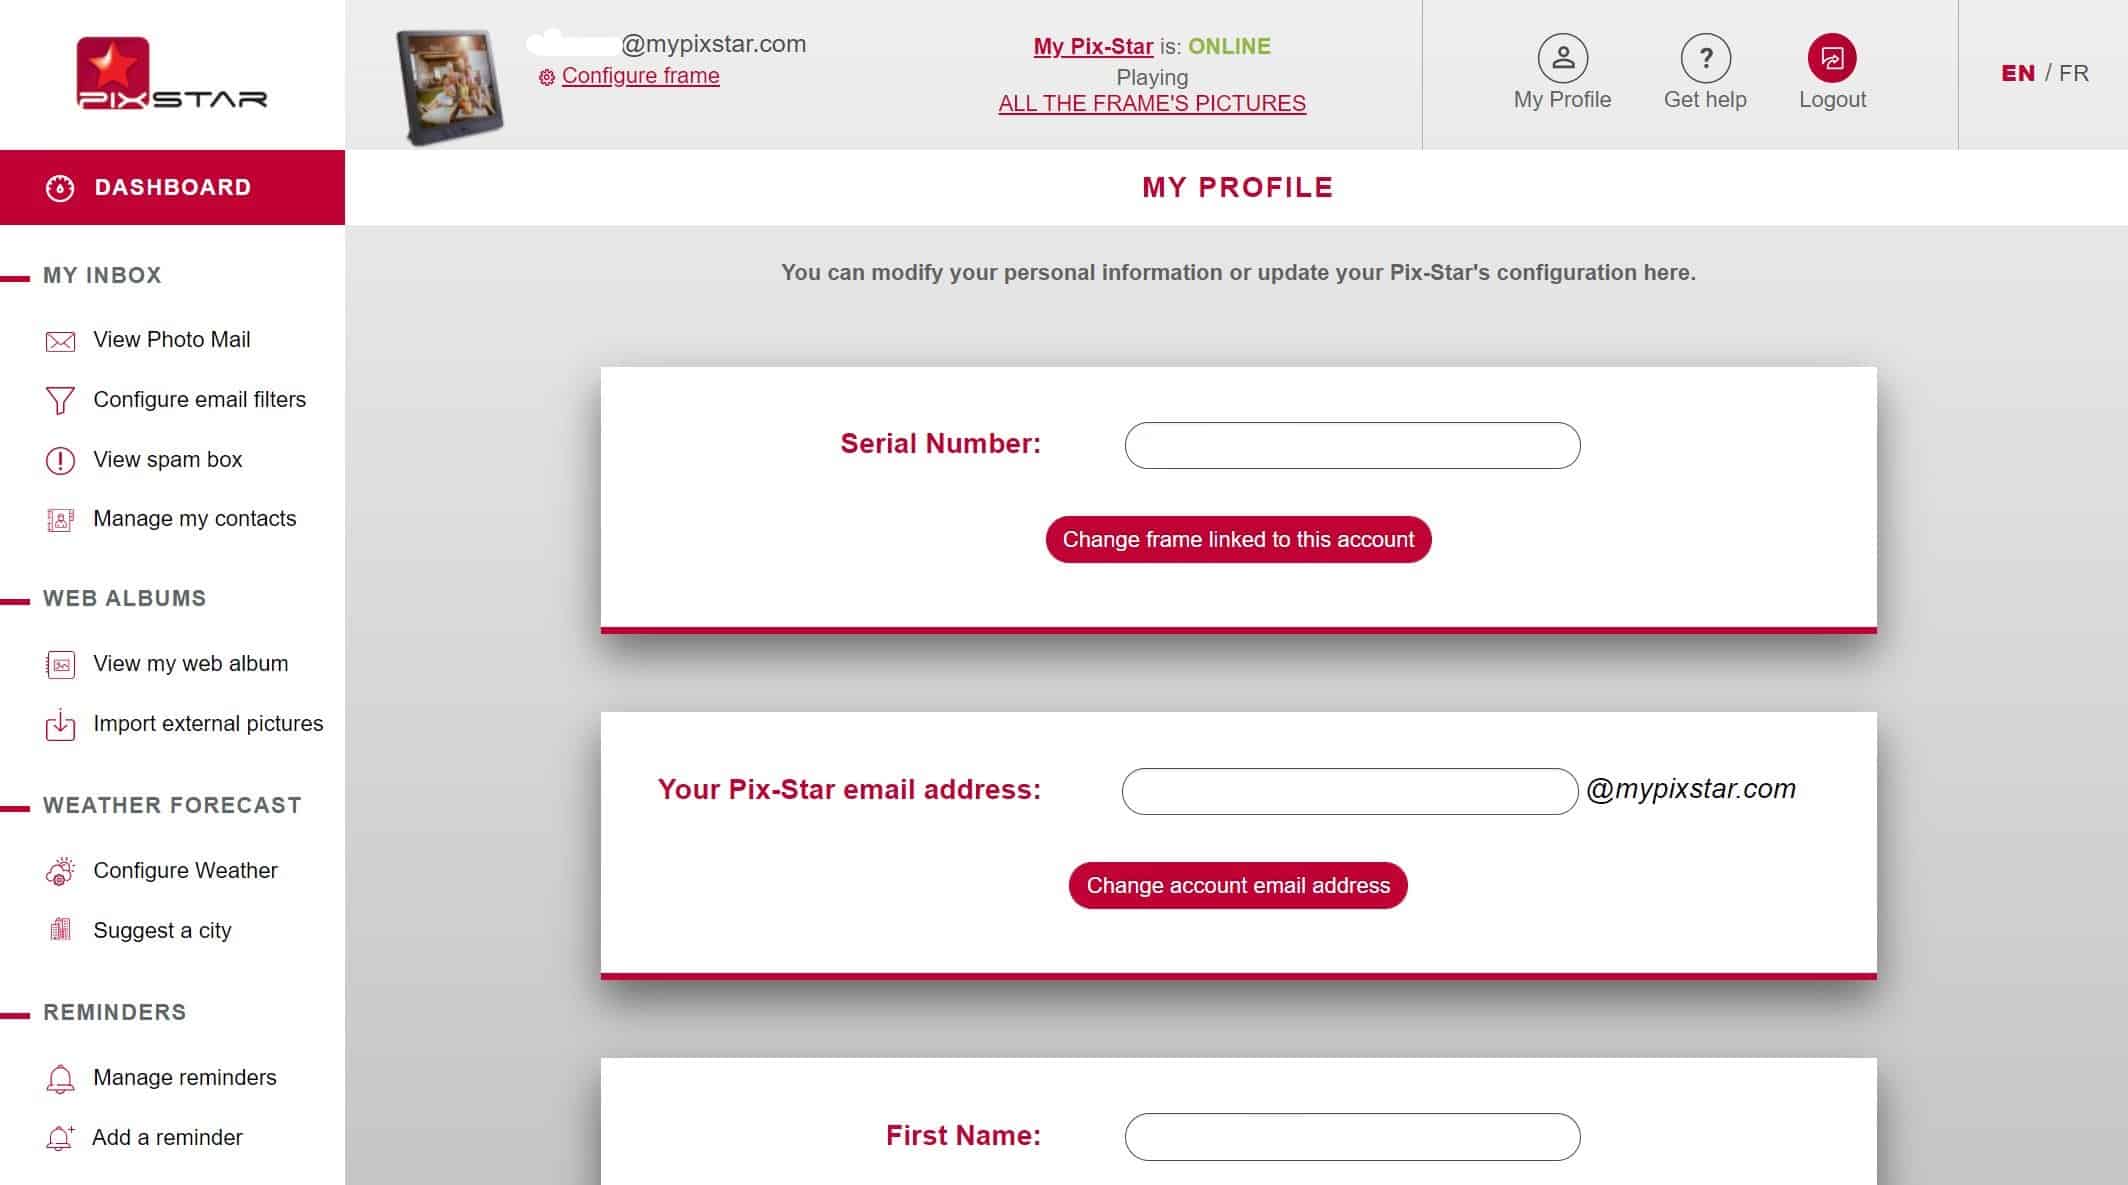This screenshot has width=2128, height=1185.
Task: Click Change account email address button
Action: click(x=1238, y=884)
